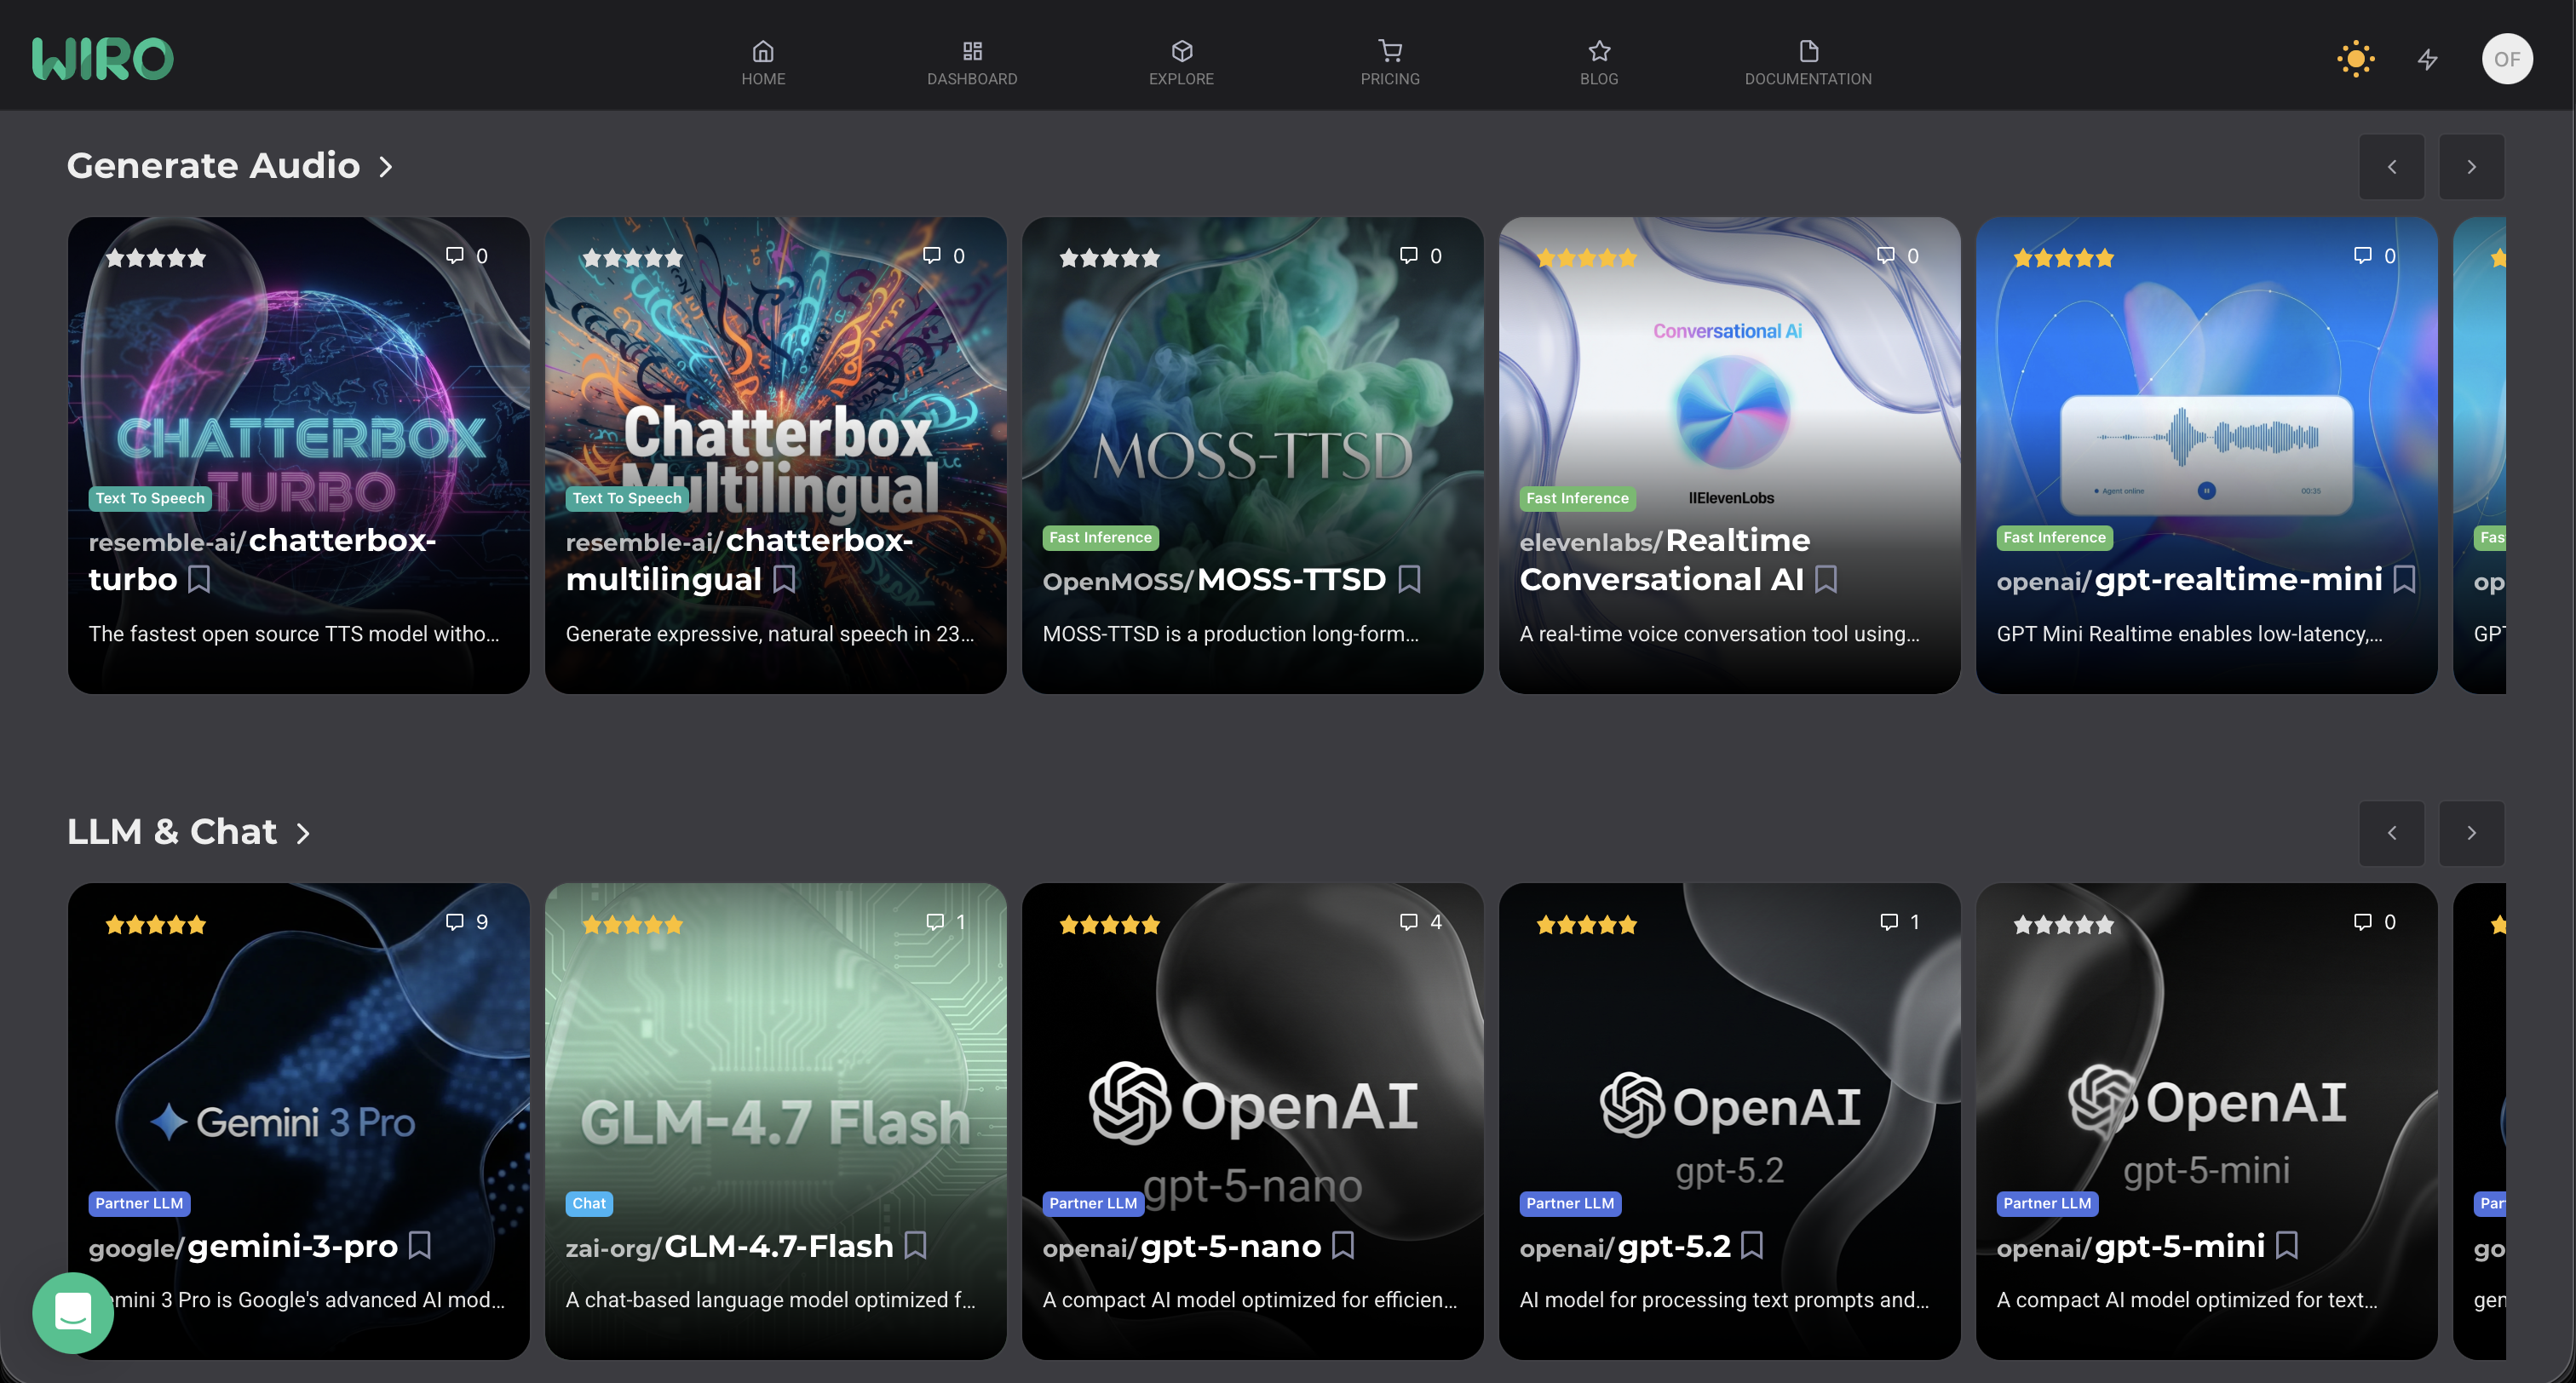This screenshot has width=2576, height=1383.
Task: Click the WIRO logo
Action: click(x=102, y=59)
